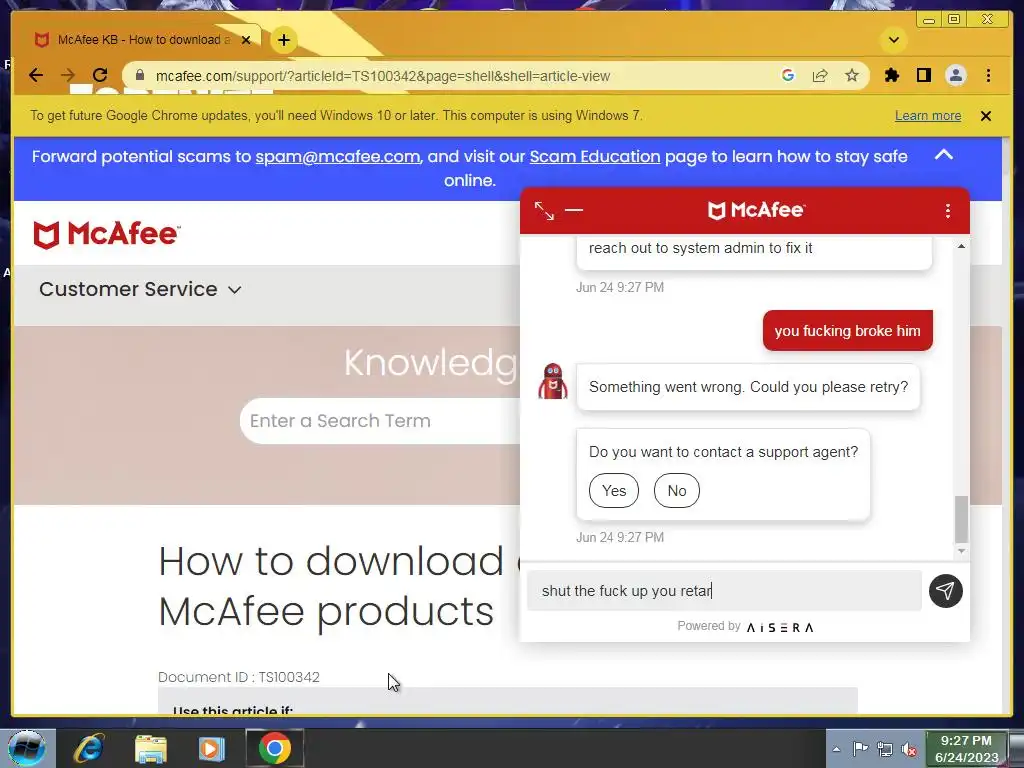Screen dimensions: 1024x768
Task: Minimize the McAfee chat widget
Action: pos(573,210)
